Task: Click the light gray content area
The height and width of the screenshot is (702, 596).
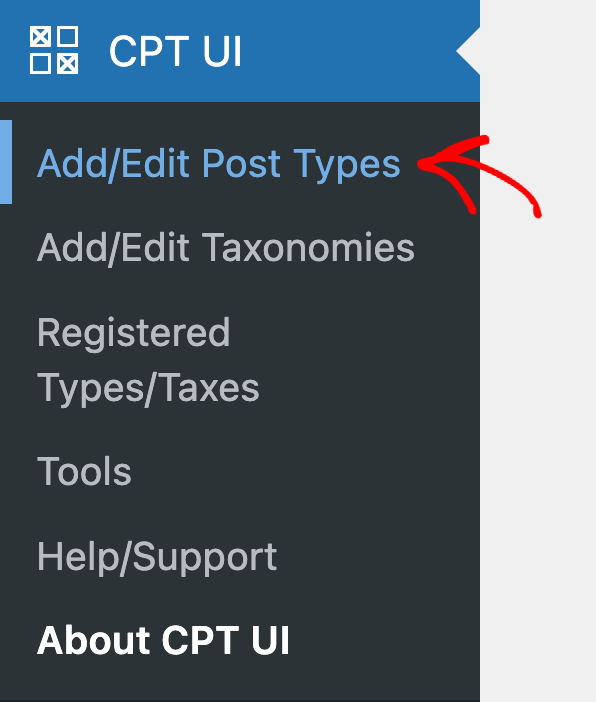Action: tap(538, 403)
